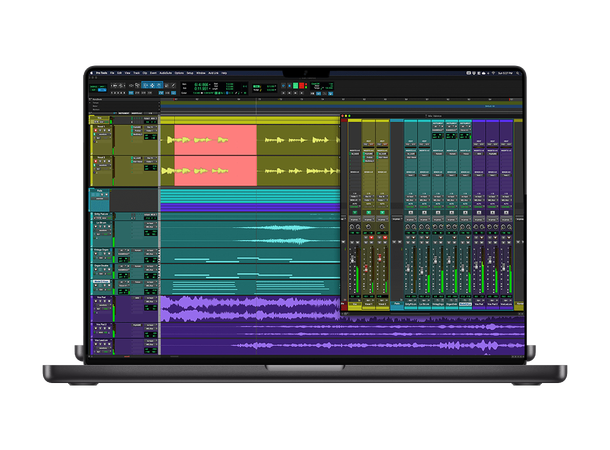Toggle record enable on Vocal 1 track

(x=96, y=131)
